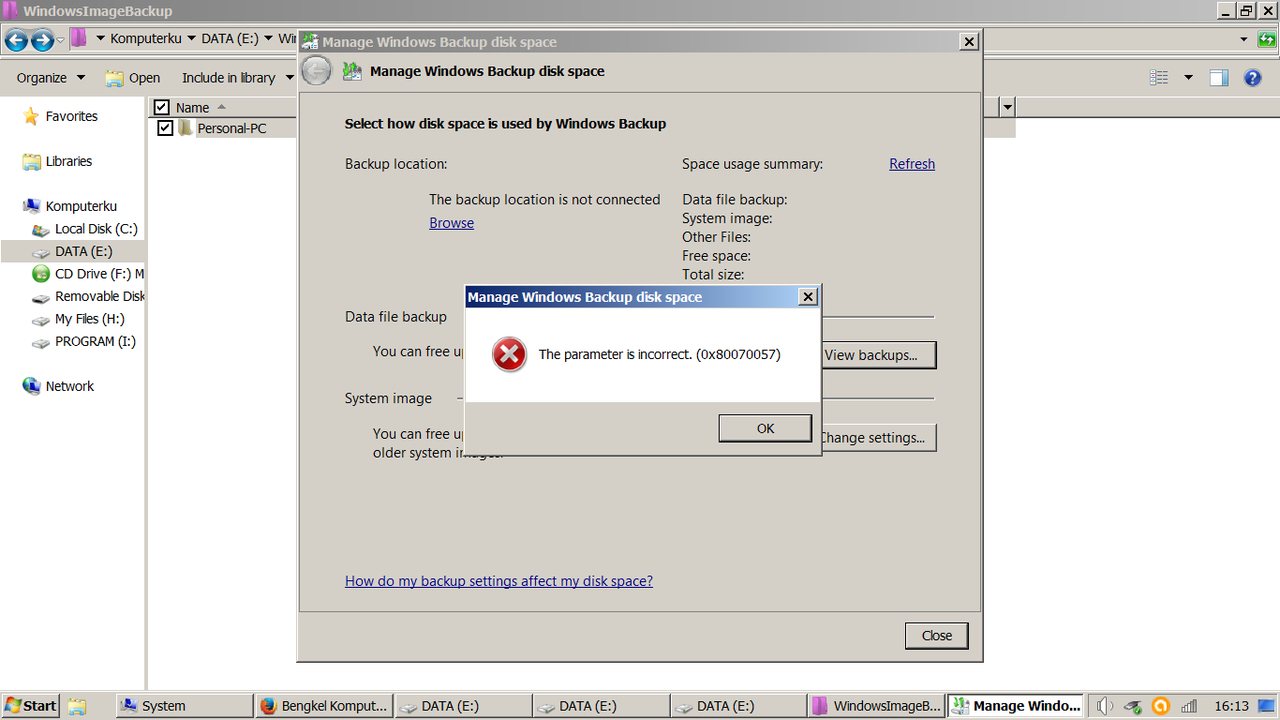The image size is (1280, 720).
Task: Toggle the preview pane icon
Action: (1218, 78)
